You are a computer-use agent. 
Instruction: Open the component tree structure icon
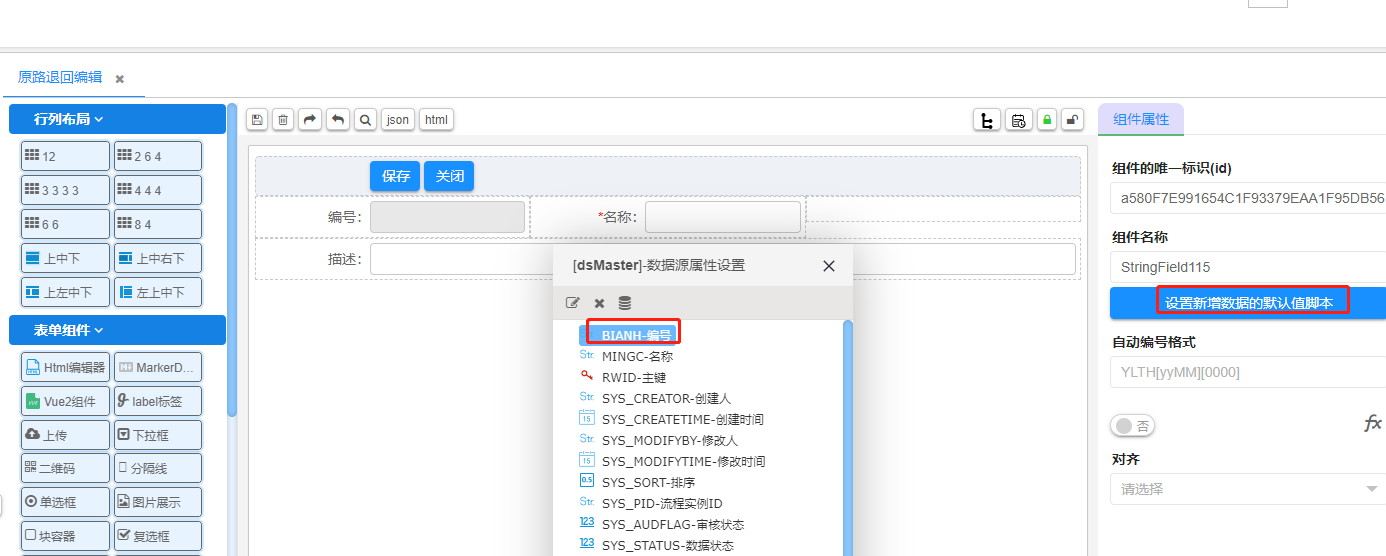point(988,120)
